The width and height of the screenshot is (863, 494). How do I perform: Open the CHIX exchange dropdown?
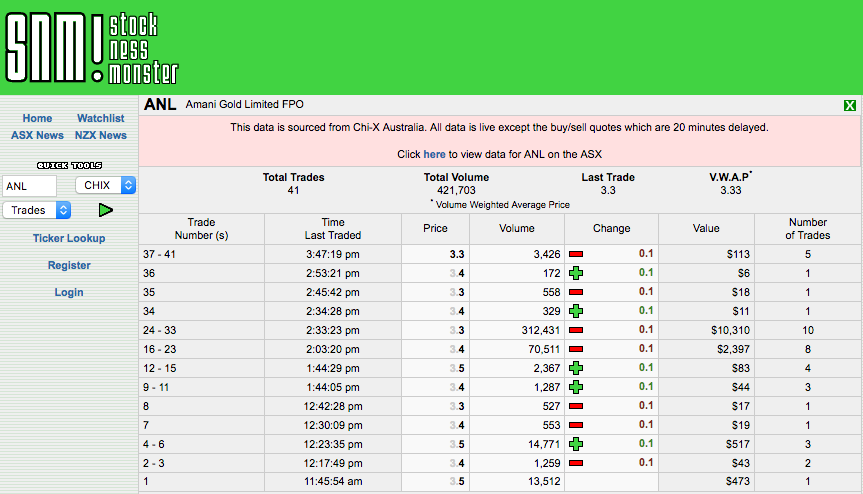(106, 185)
